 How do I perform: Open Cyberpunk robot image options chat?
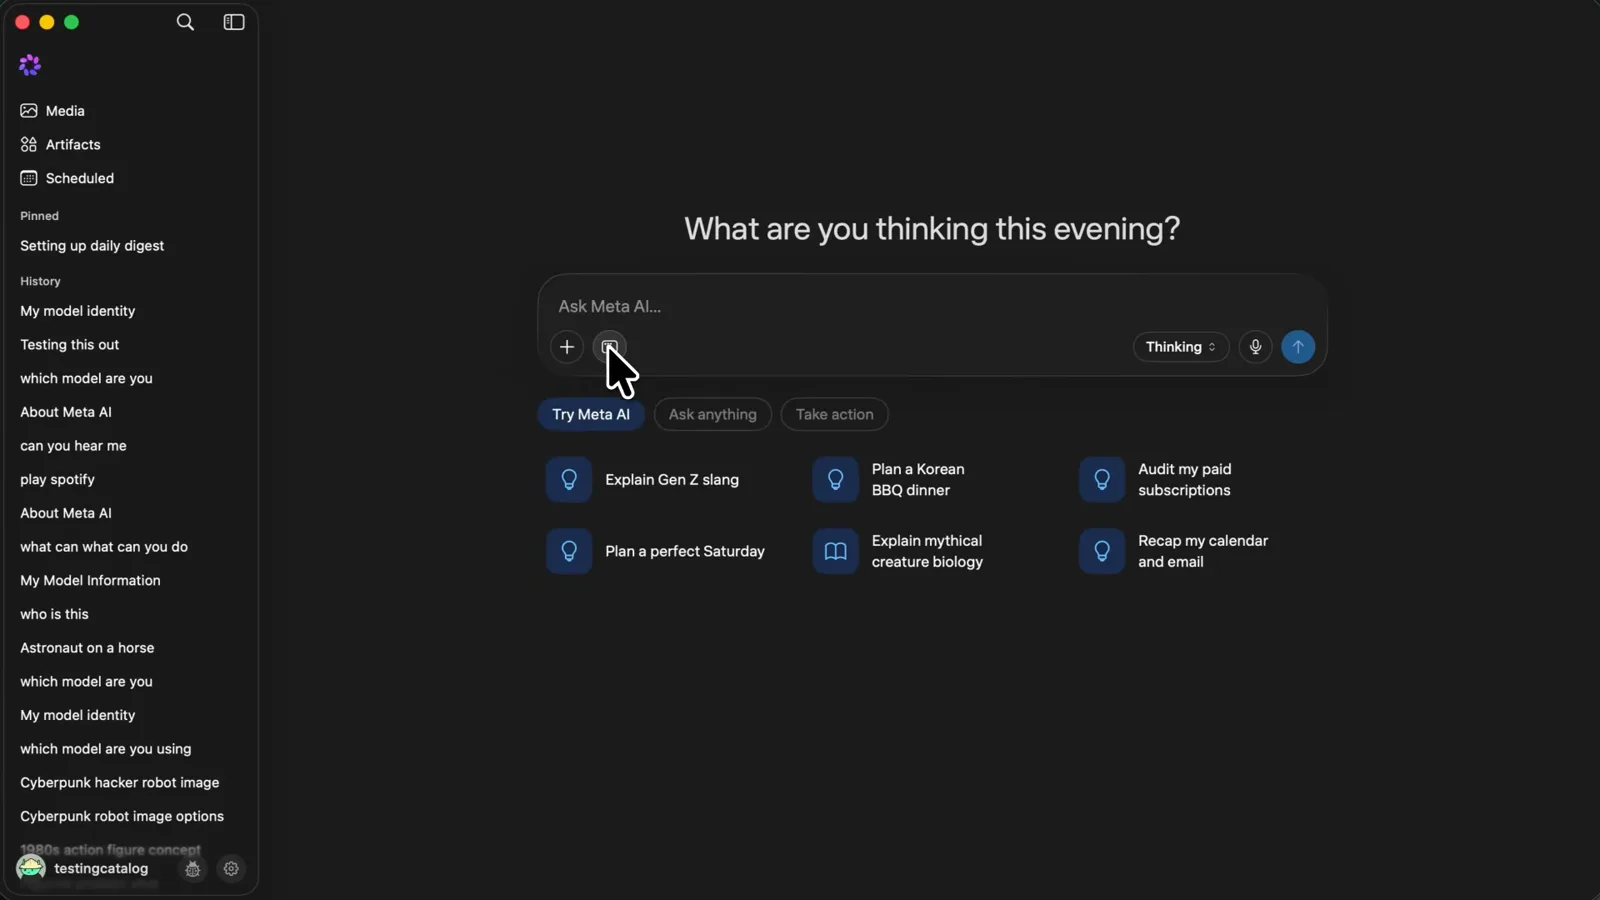(x=122, y=817)
